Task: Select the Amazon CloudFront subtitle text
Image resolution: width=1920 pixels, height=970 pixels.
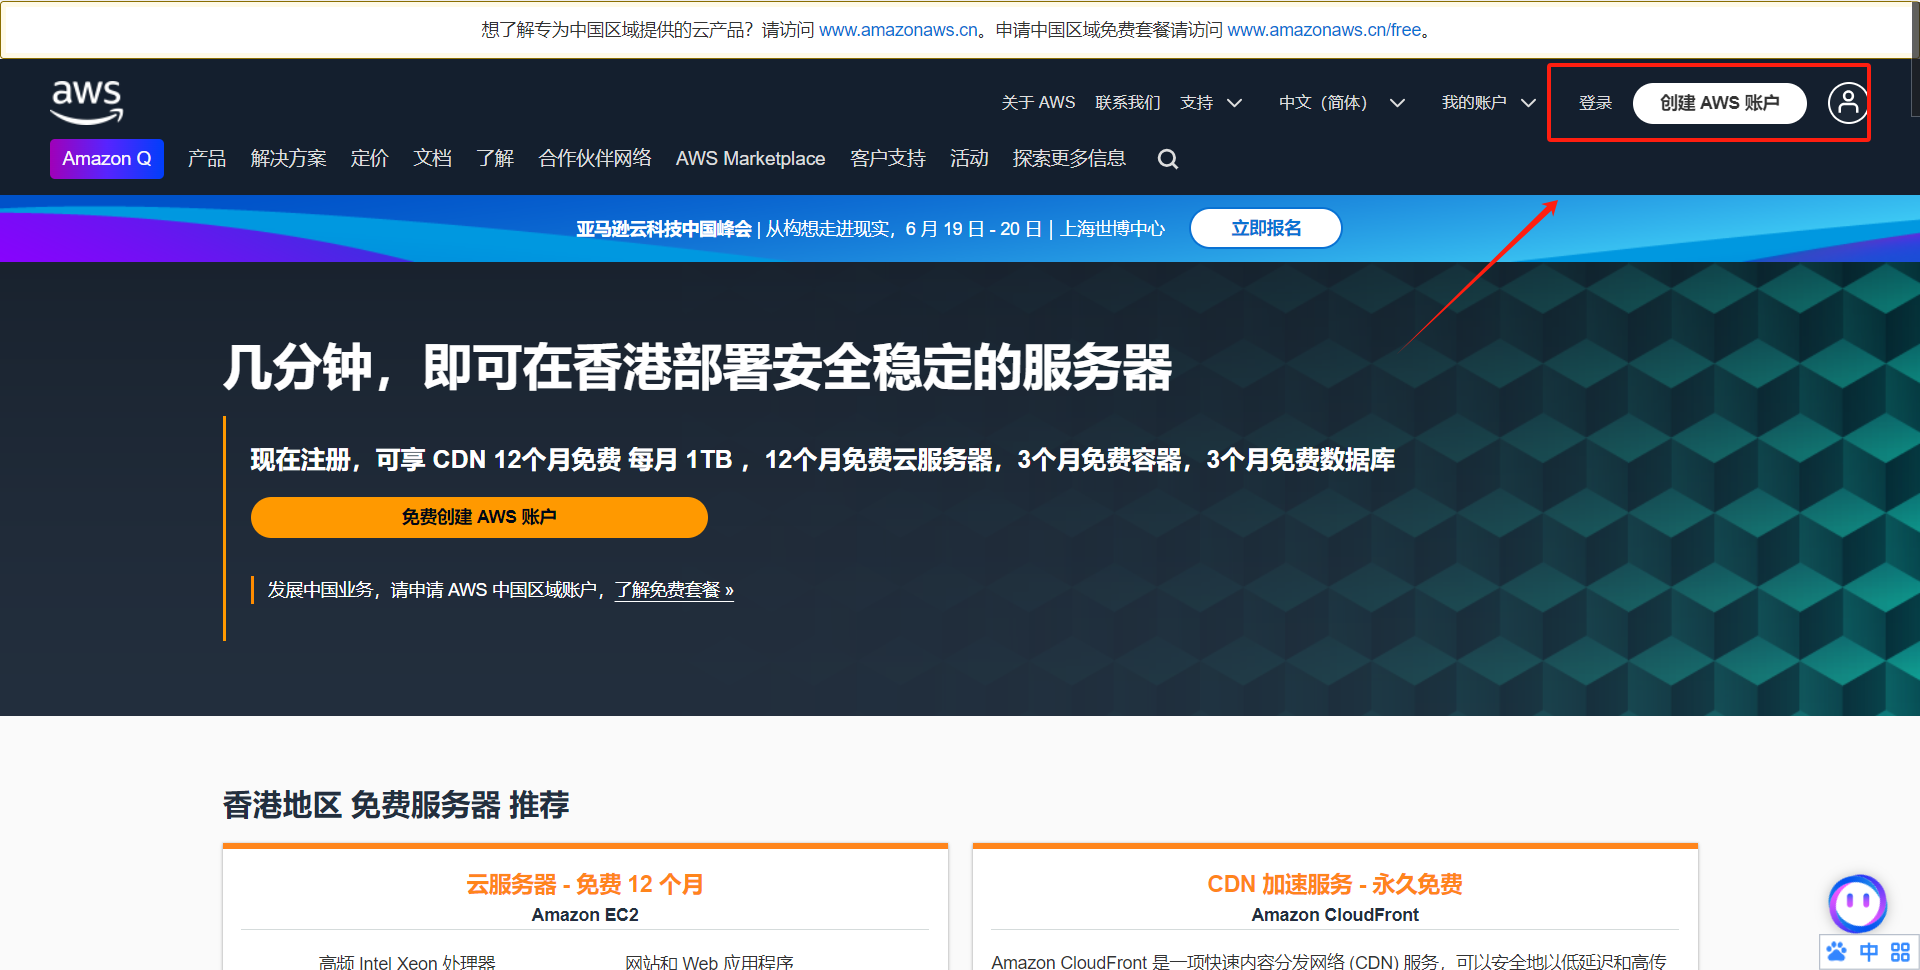Action: click(x=1335, y=915)
